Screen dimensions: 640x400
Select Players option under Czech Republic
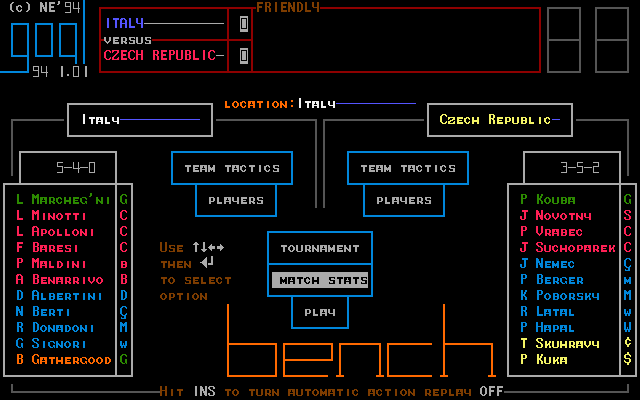click(x=404, y=200)
